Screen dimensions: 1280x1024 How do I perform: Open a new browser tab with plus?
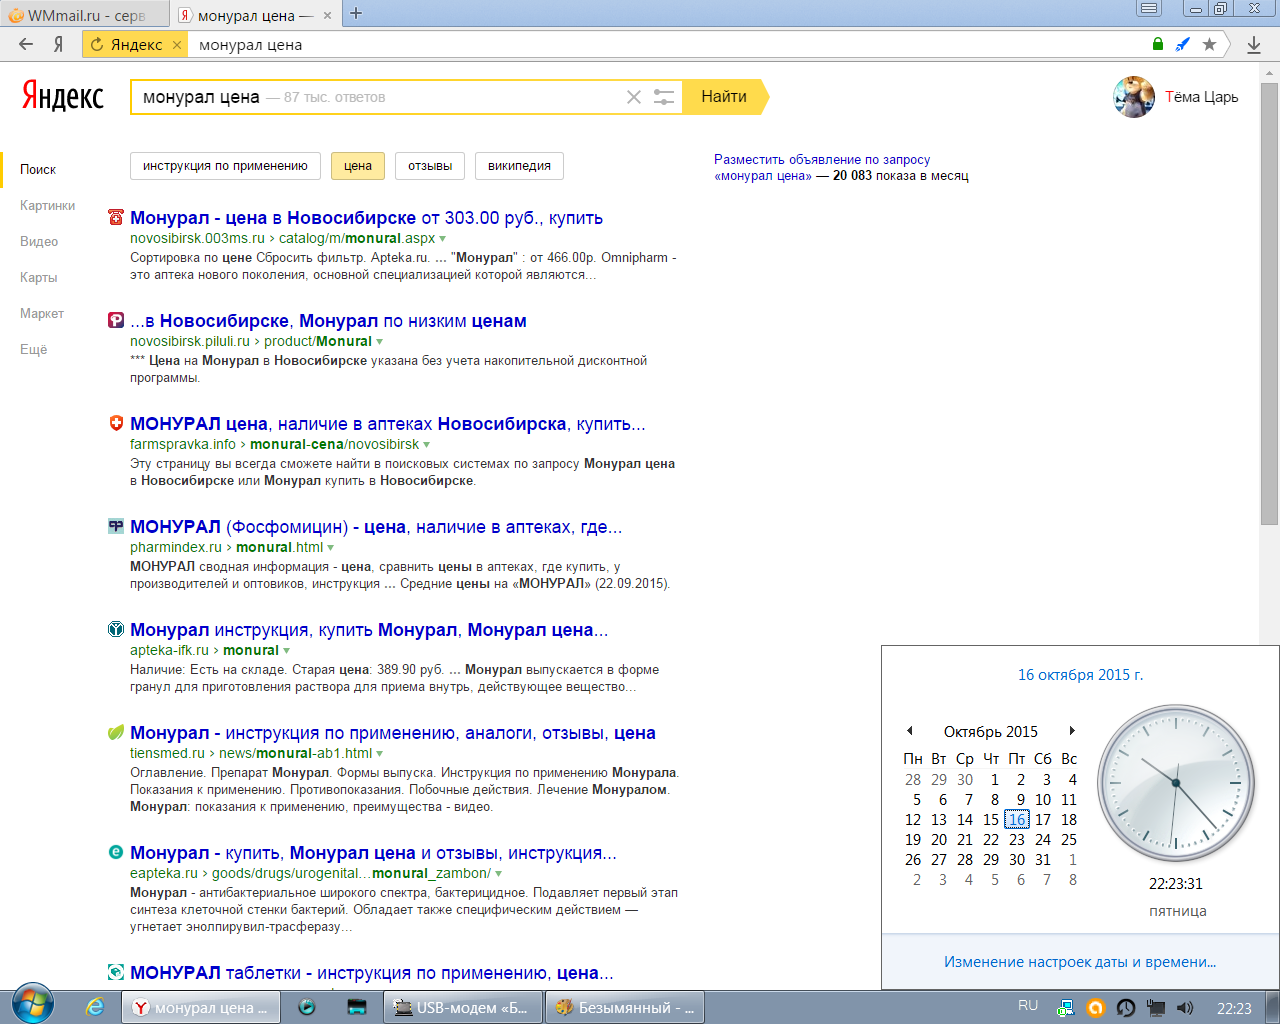[356, 14]
